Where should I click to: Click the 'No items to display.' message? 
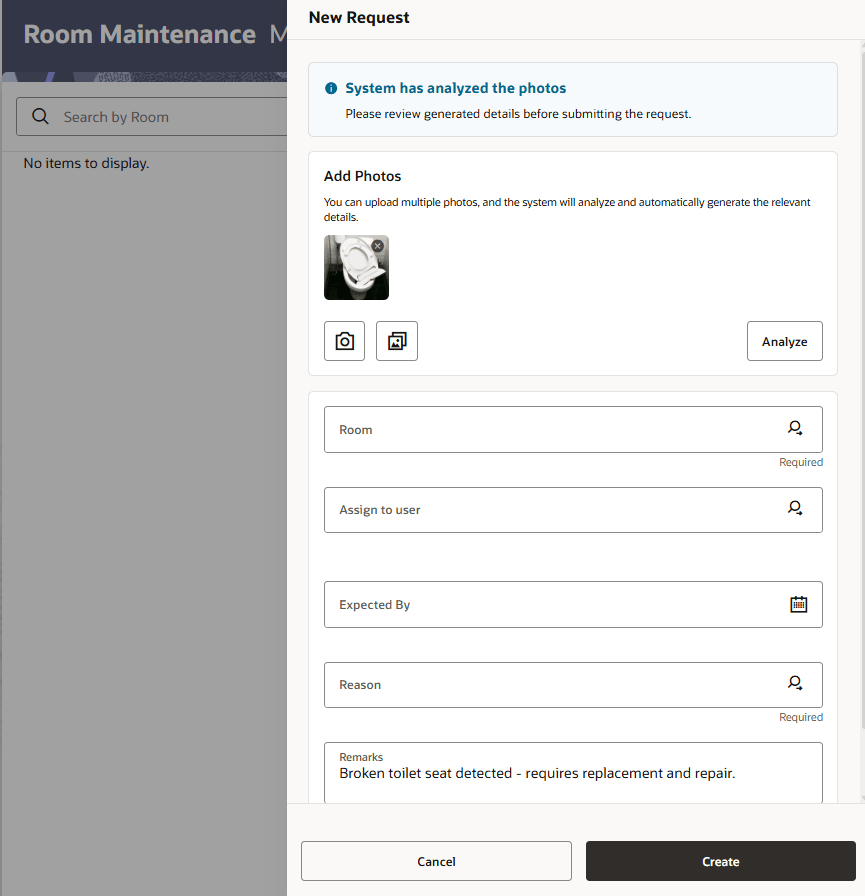point(86,163)
